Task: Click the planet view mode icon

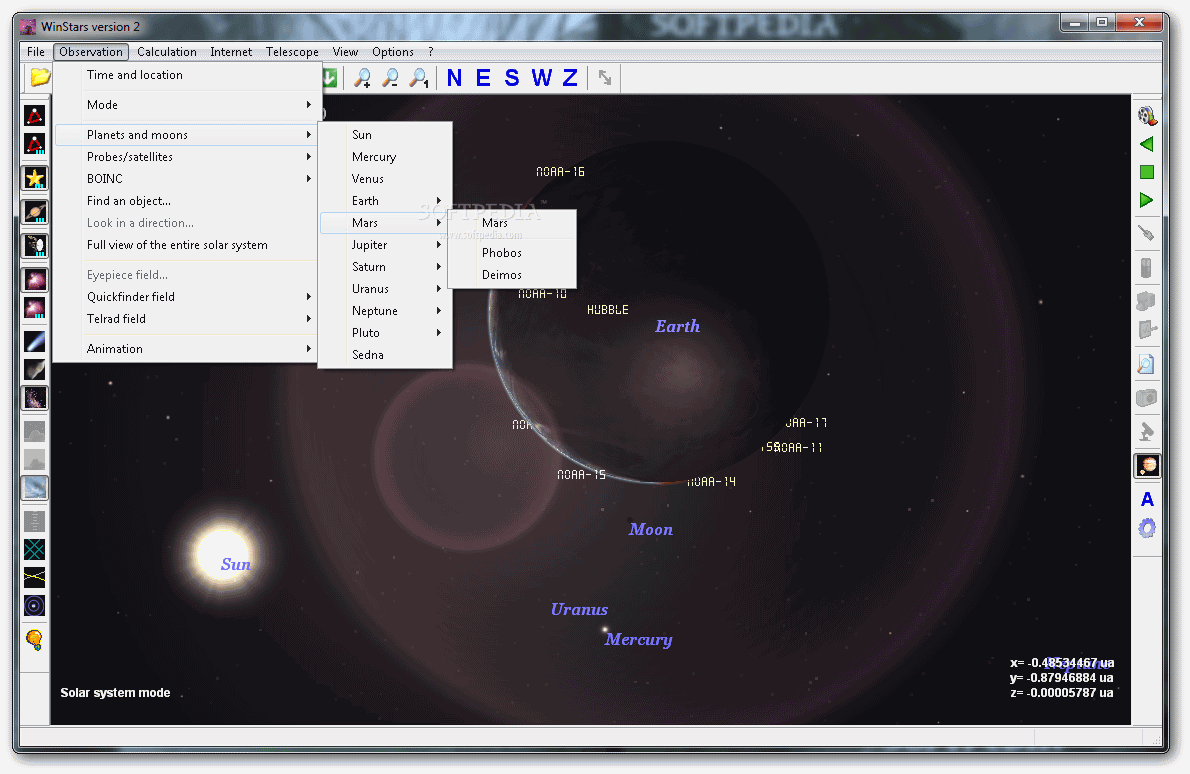Action: [1147, 465]
